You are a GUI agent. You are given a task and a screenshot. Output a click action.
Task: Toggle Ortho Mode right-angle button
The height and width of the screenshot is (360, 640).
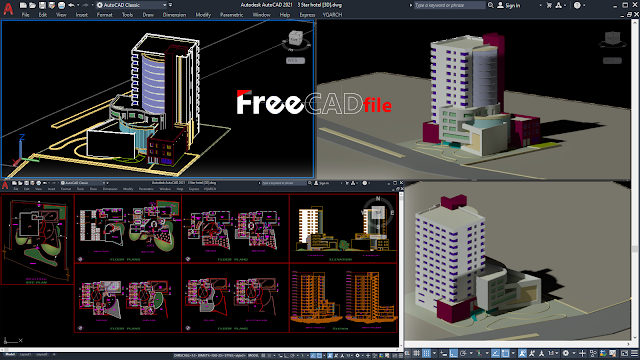453,353
